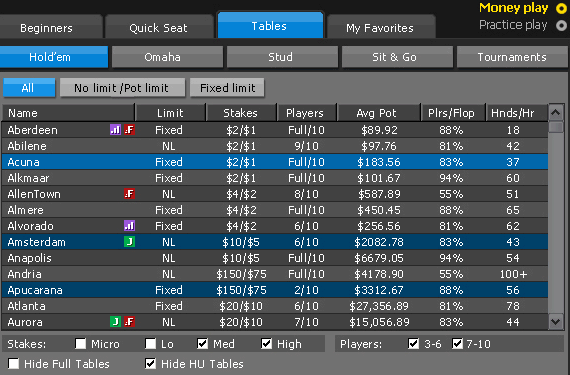Enable the Lo stakes checkbox

pos(150,343)
